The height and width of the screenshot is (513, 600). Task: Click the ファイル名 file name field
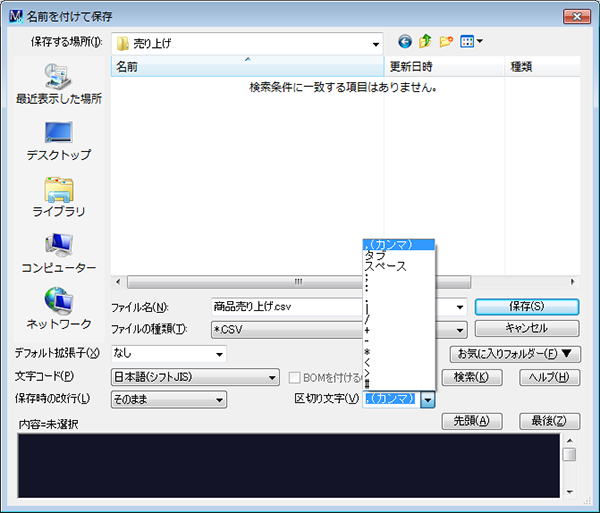coord(285,307)
